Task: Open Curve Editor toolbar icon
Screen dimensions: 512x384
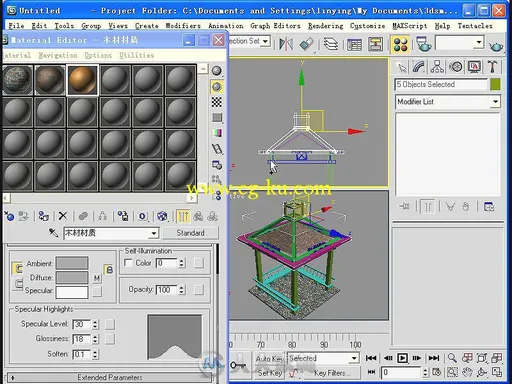Action: pos(354,44)
